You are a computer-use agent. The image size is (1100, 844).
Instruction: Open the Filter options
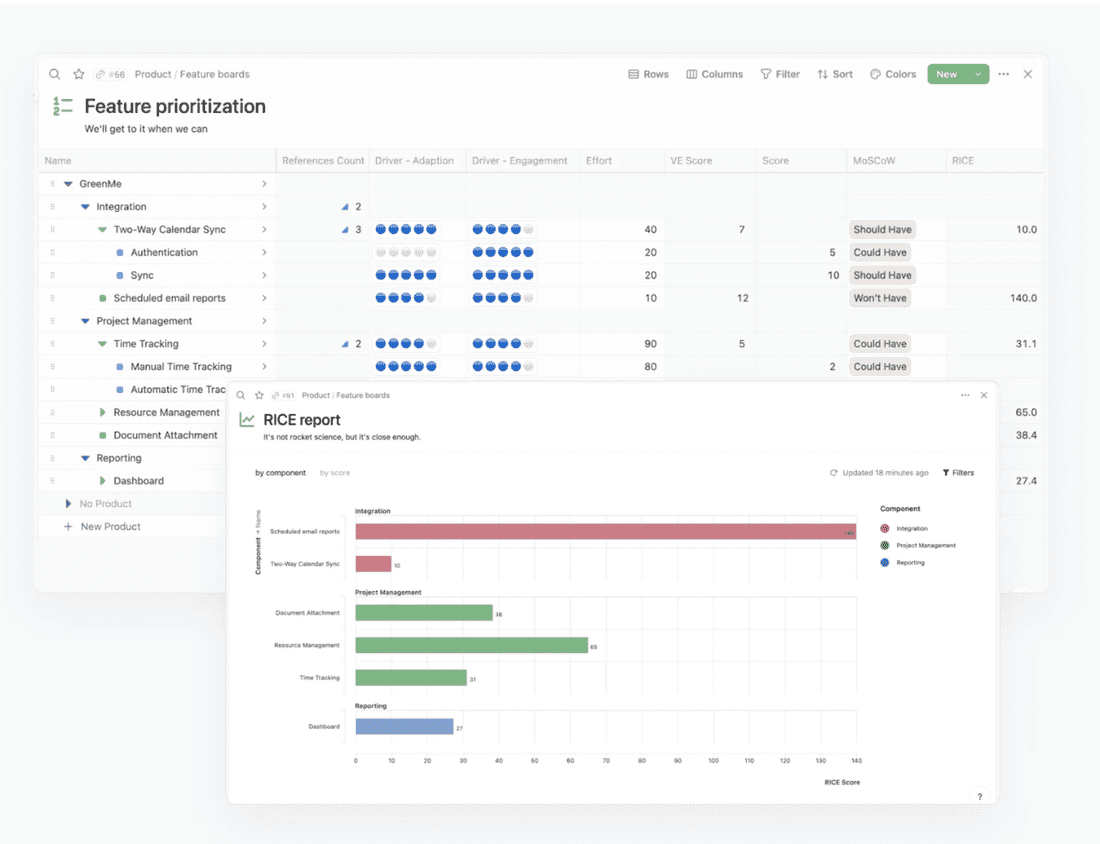coord(780,74)
